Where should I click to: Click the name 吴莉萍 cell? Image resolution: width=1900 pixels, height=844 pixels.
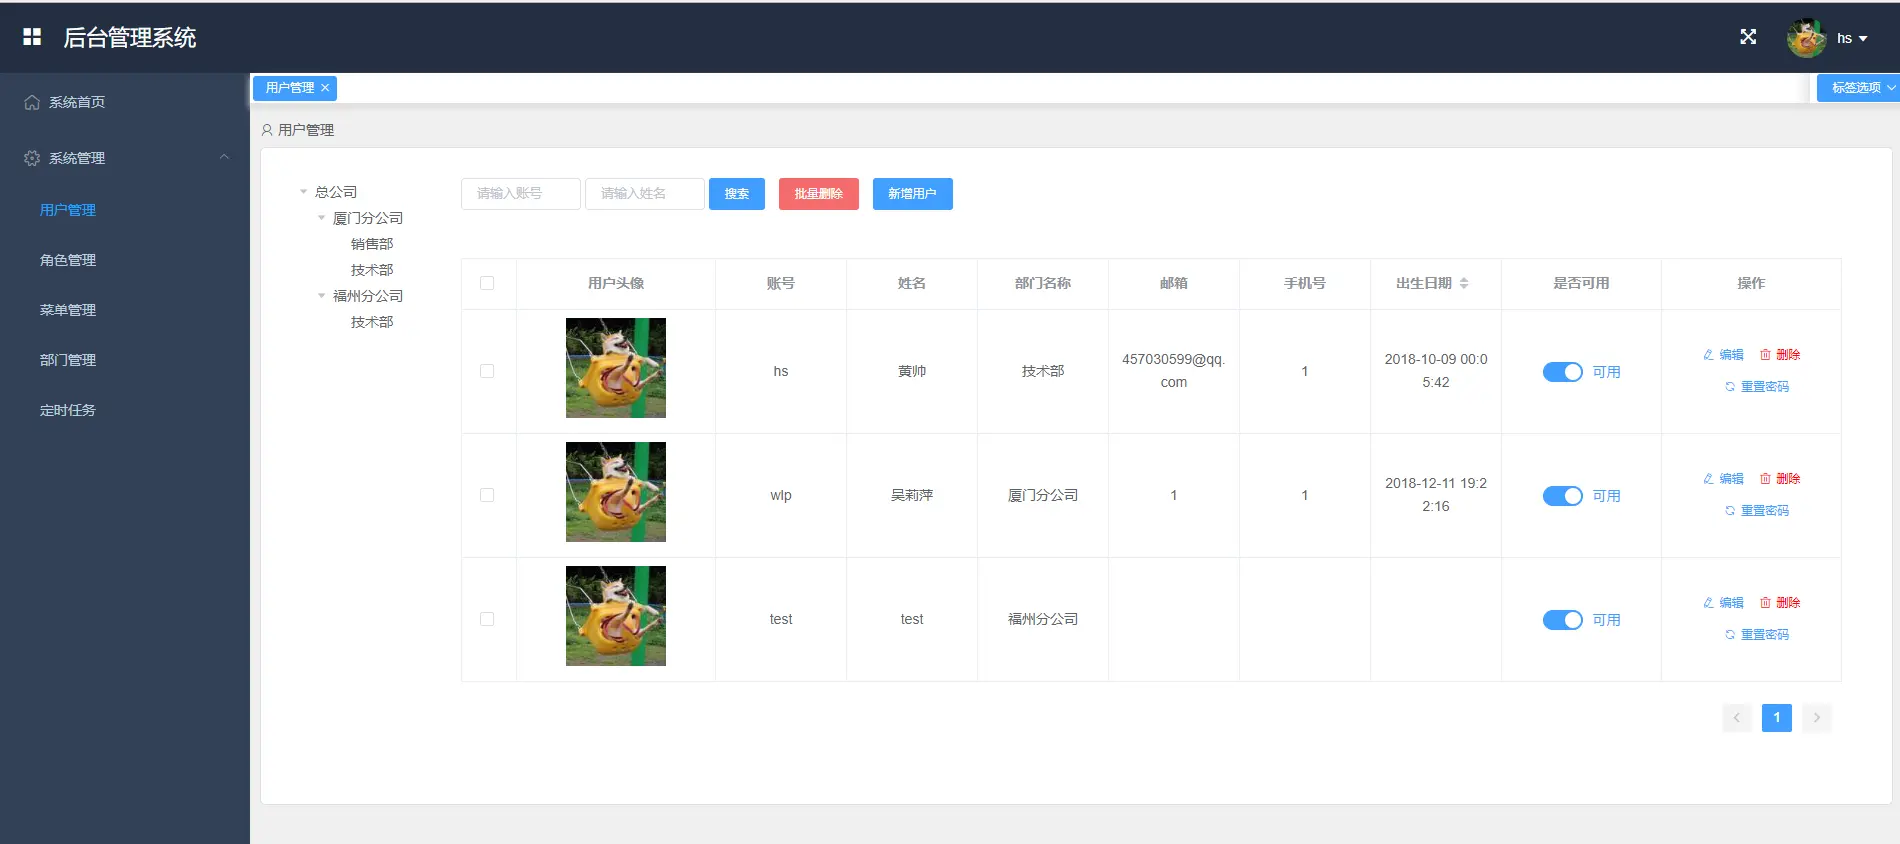912,495
